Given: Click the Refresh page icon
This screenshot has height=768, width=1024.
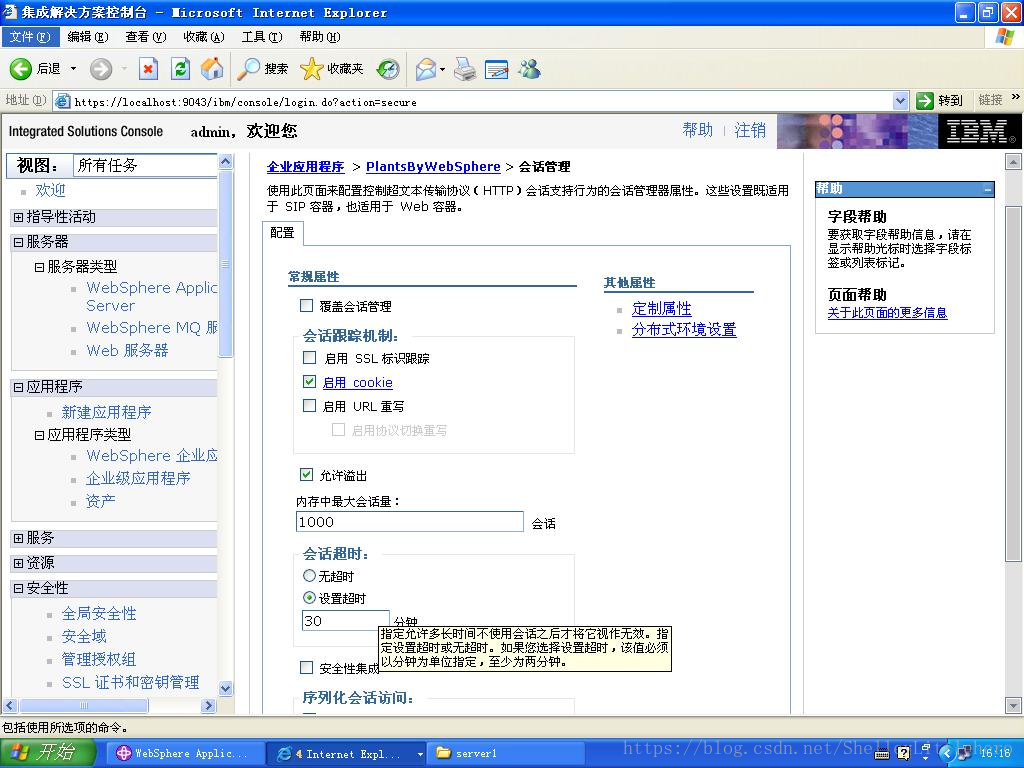Looking at the screenshot, I should pyautogui.click(x=180, y=69).
